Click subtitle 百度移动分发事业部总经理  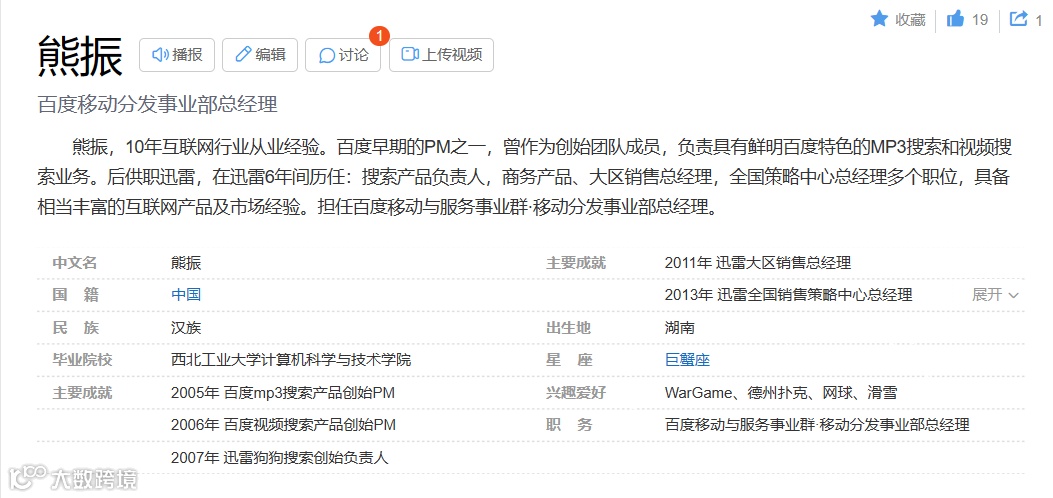tap(157, 105)
